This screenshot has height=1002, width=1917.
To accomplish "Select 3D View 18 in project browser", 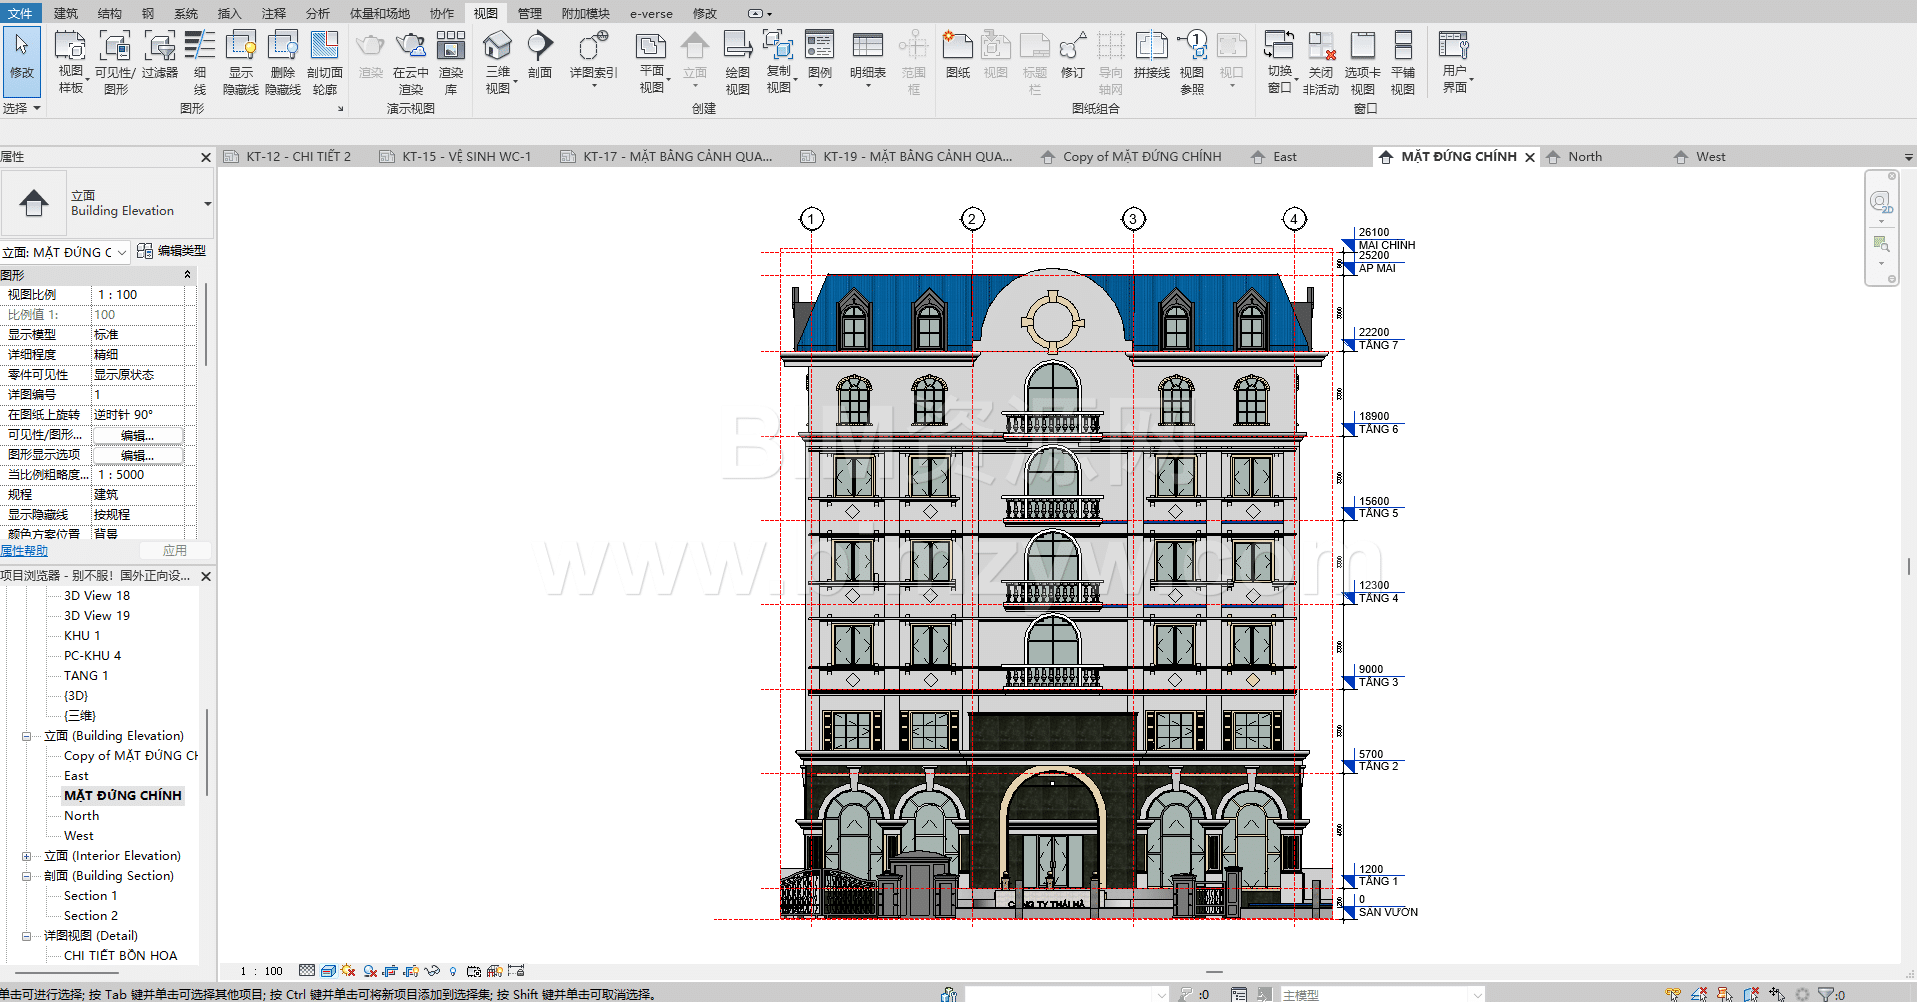I will coord(97,596).
